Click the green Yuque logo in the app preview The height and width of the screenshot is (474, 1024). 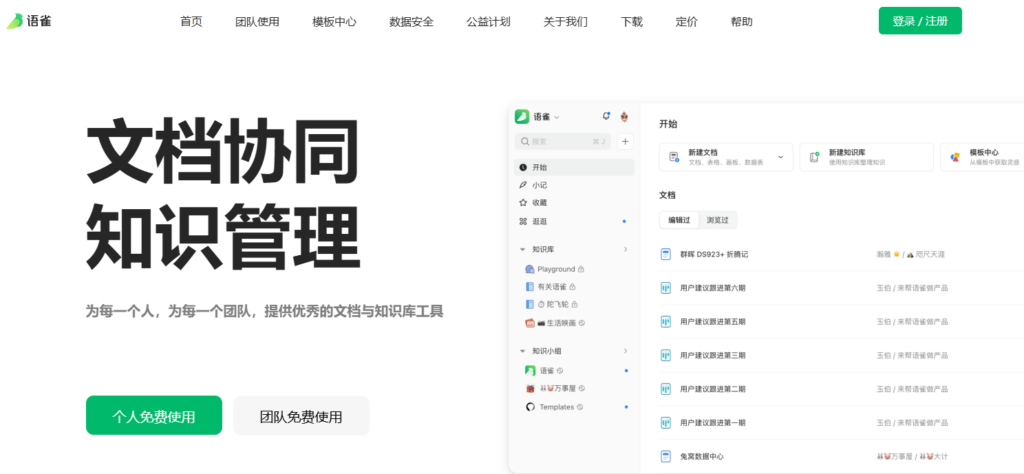point(522,116)
